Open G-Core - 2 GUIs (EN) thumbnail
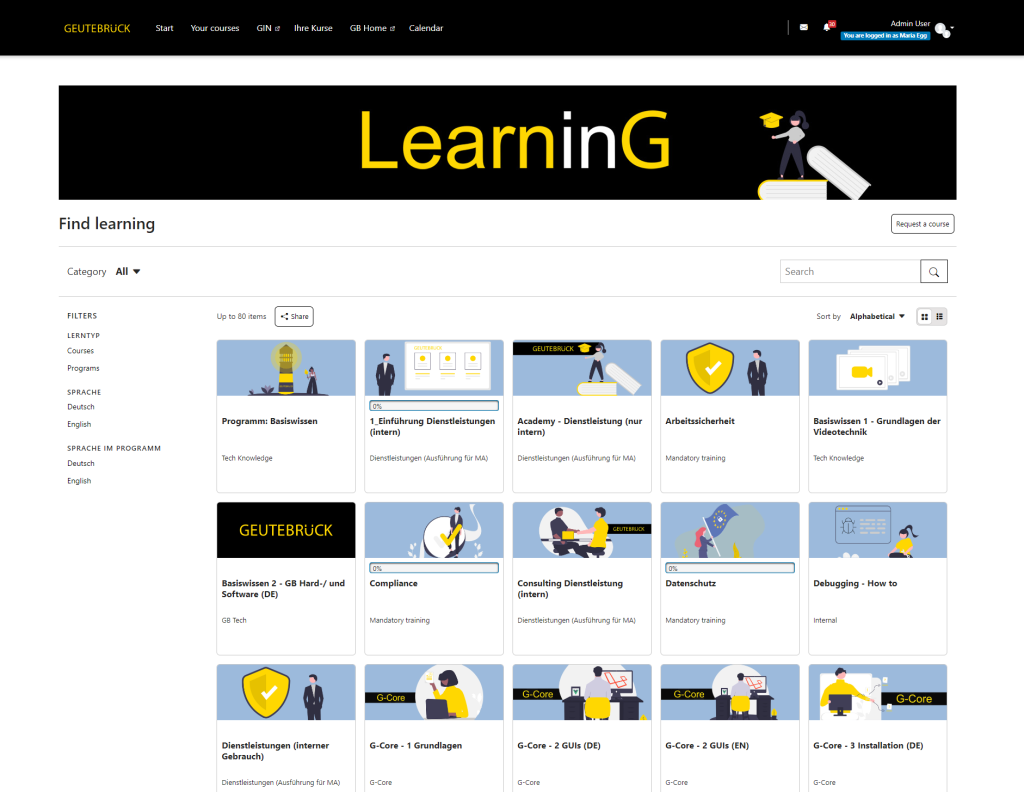 click(730, 692)
